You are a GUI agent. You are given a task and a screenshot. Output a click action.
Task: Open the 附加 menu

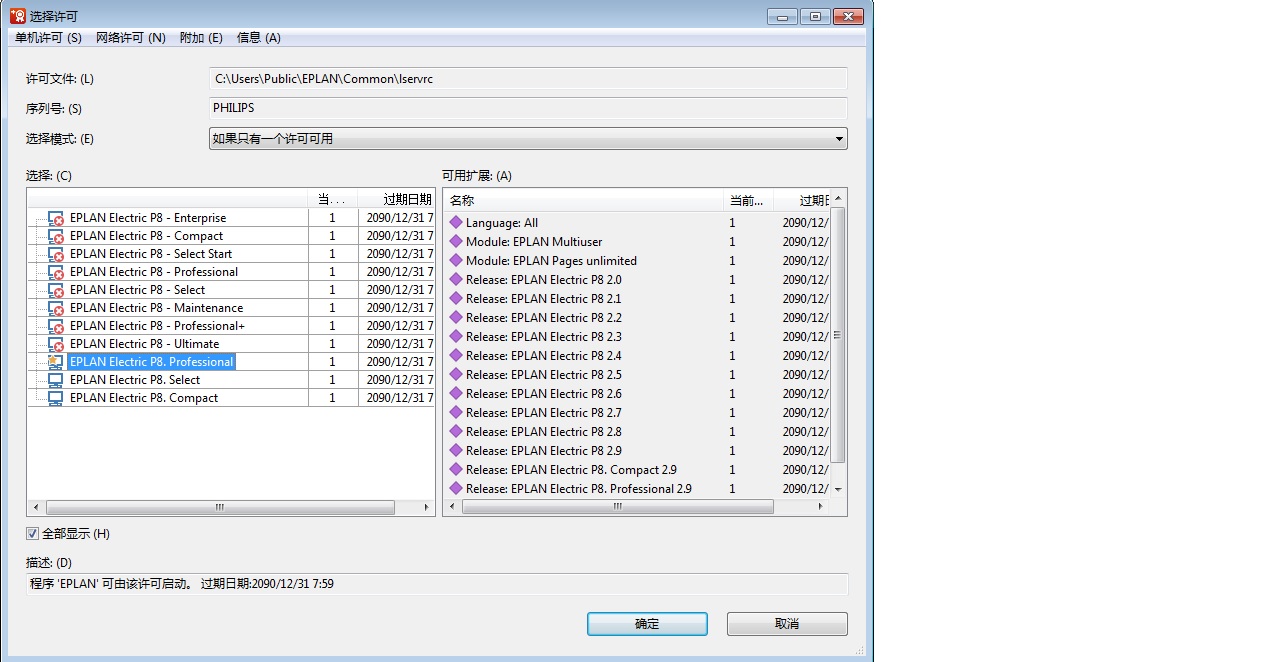(x=201, y=38)
